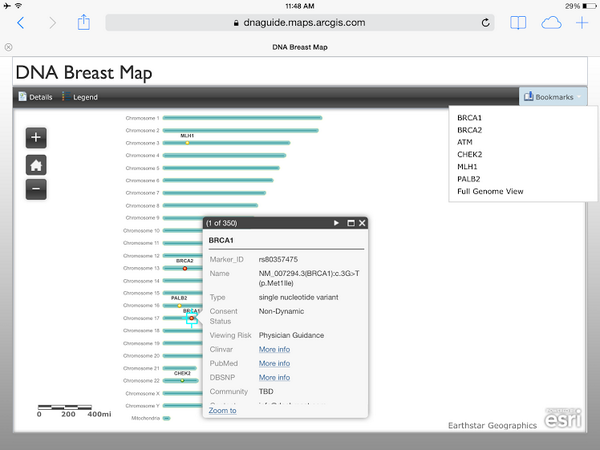The image size is (600, 450).
Task: Choose BRCA2 bookmark
Action: (470, 130)
